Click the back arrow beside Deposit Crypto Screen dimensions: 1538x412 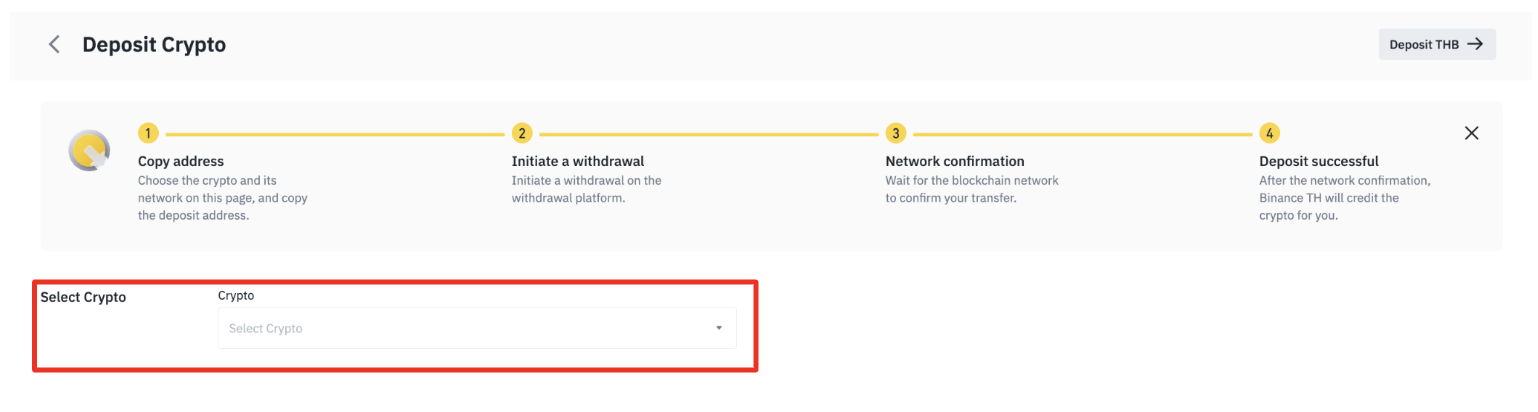(55, 44)
